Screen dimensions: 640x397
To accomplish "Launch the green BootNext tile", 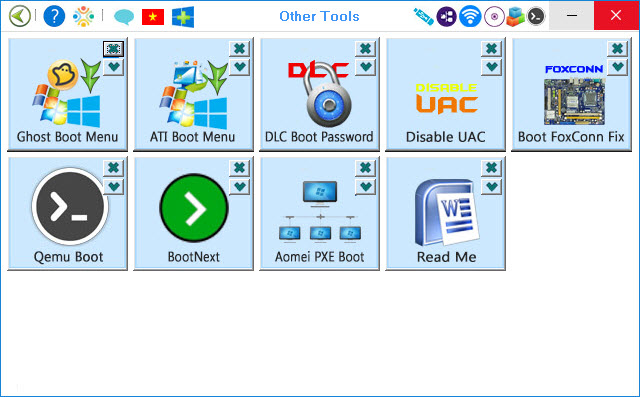I will (x=193, y=213).
